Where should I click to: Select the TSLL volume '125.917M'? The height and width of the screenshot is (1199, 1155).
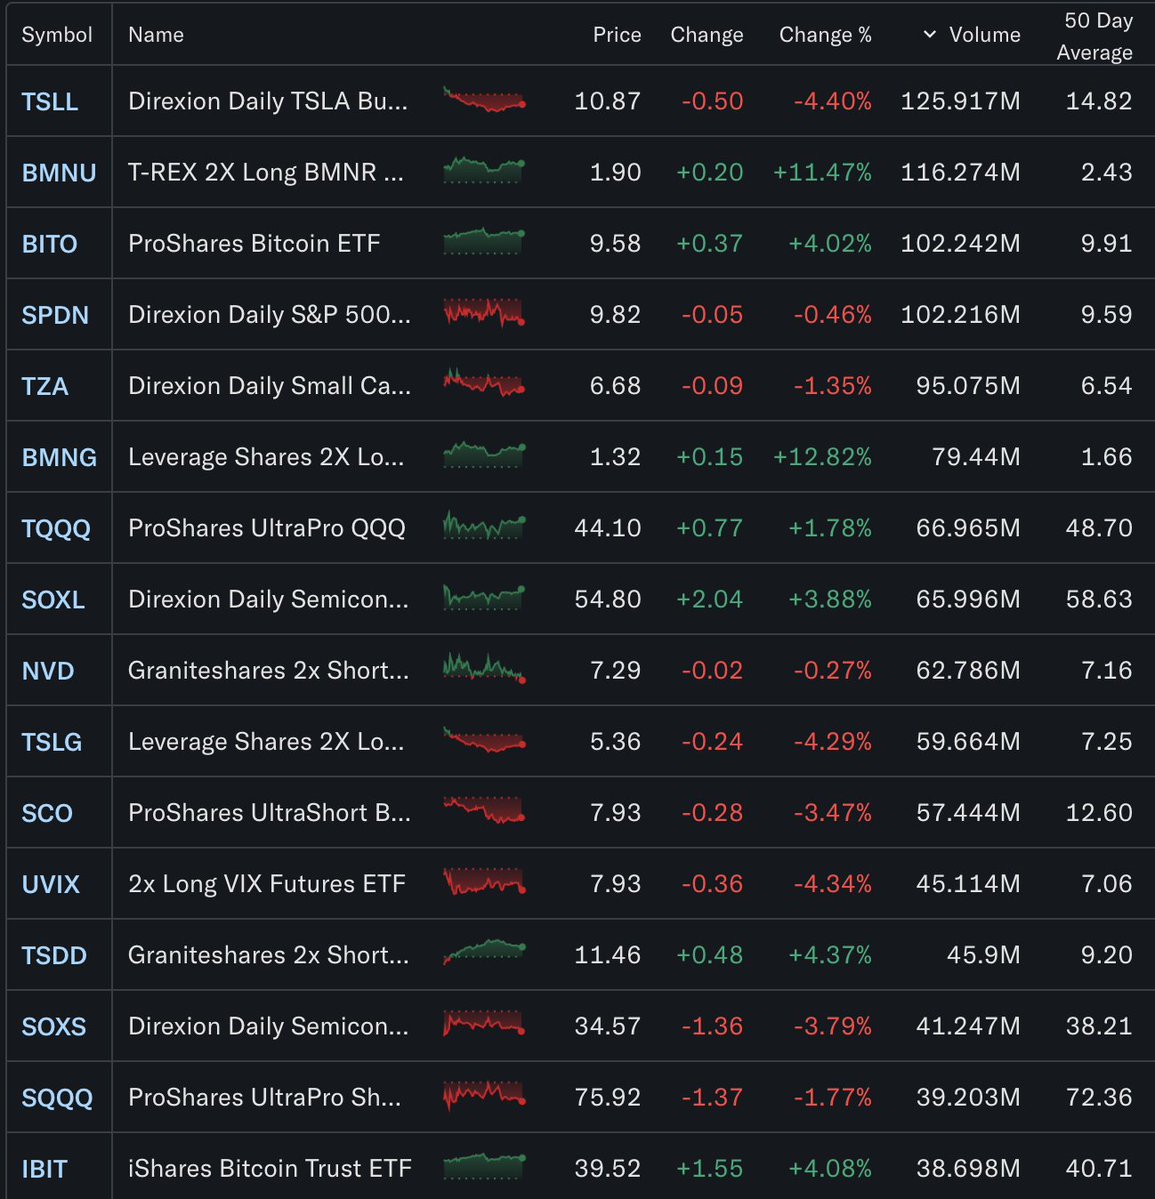(961, 102)
